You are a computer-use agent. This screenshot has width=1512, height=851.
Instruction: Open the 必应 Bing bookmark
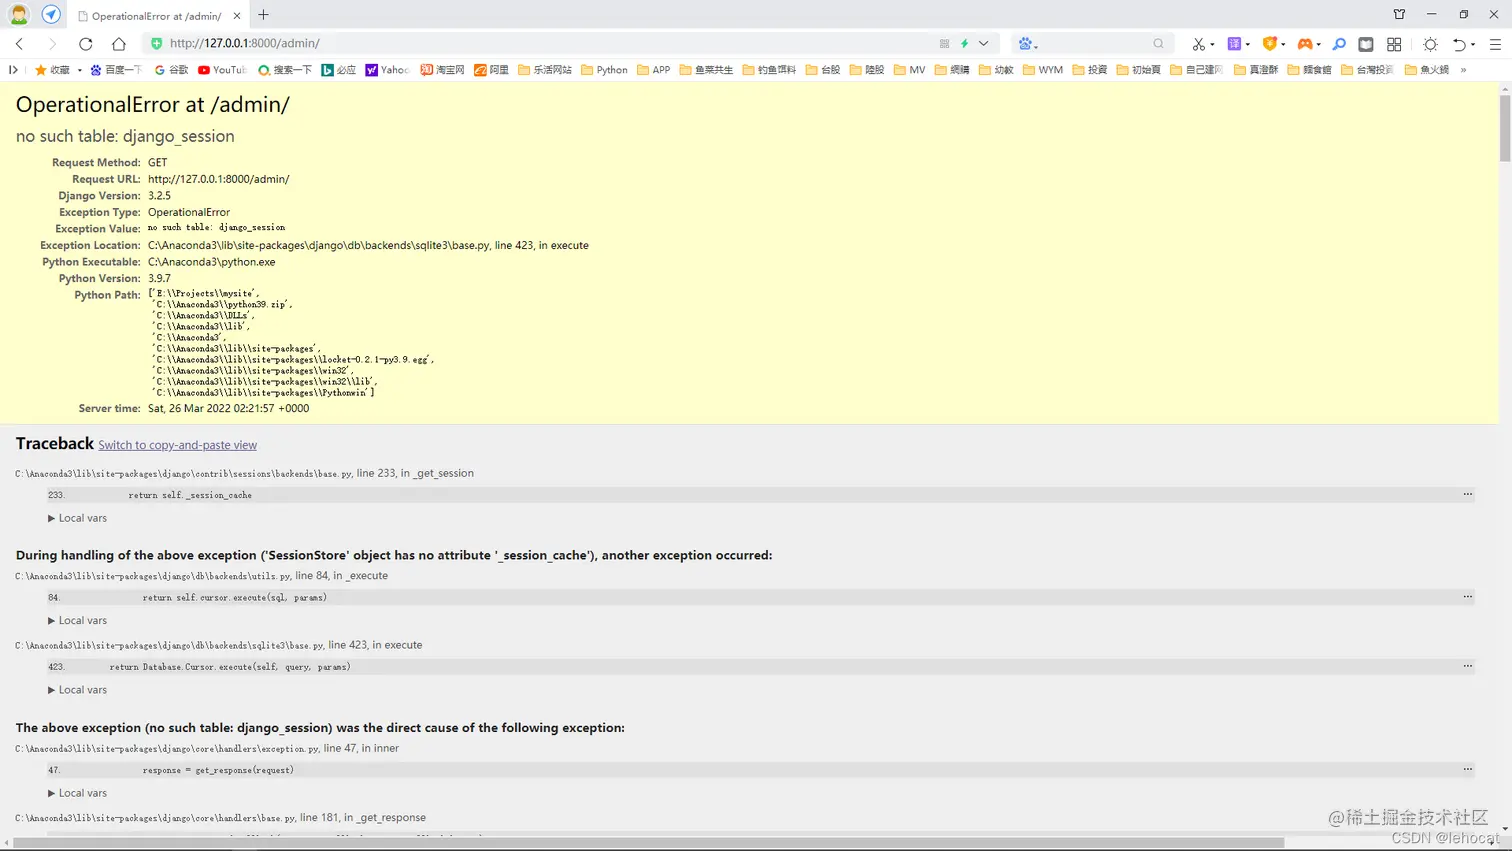point(338,70)
